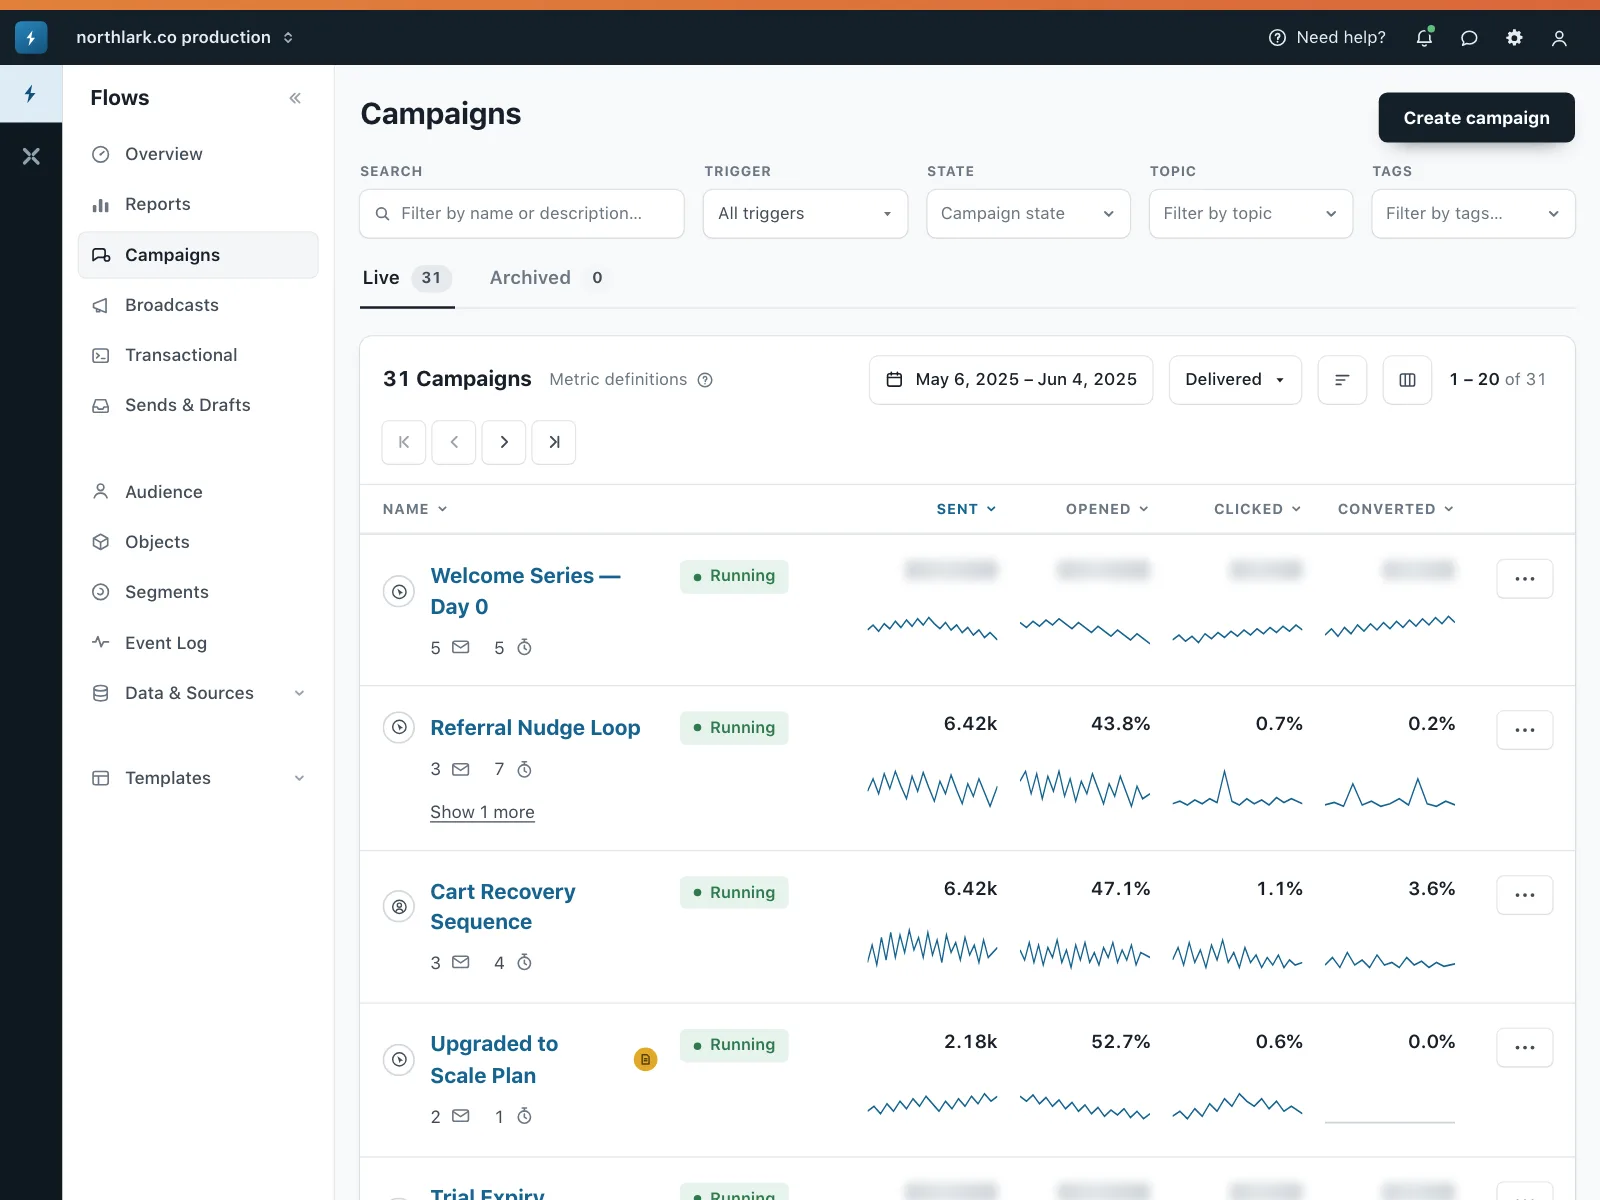1600x1200 pixels.
Task: Open user profile icon
Action: tap(1559, 38)
